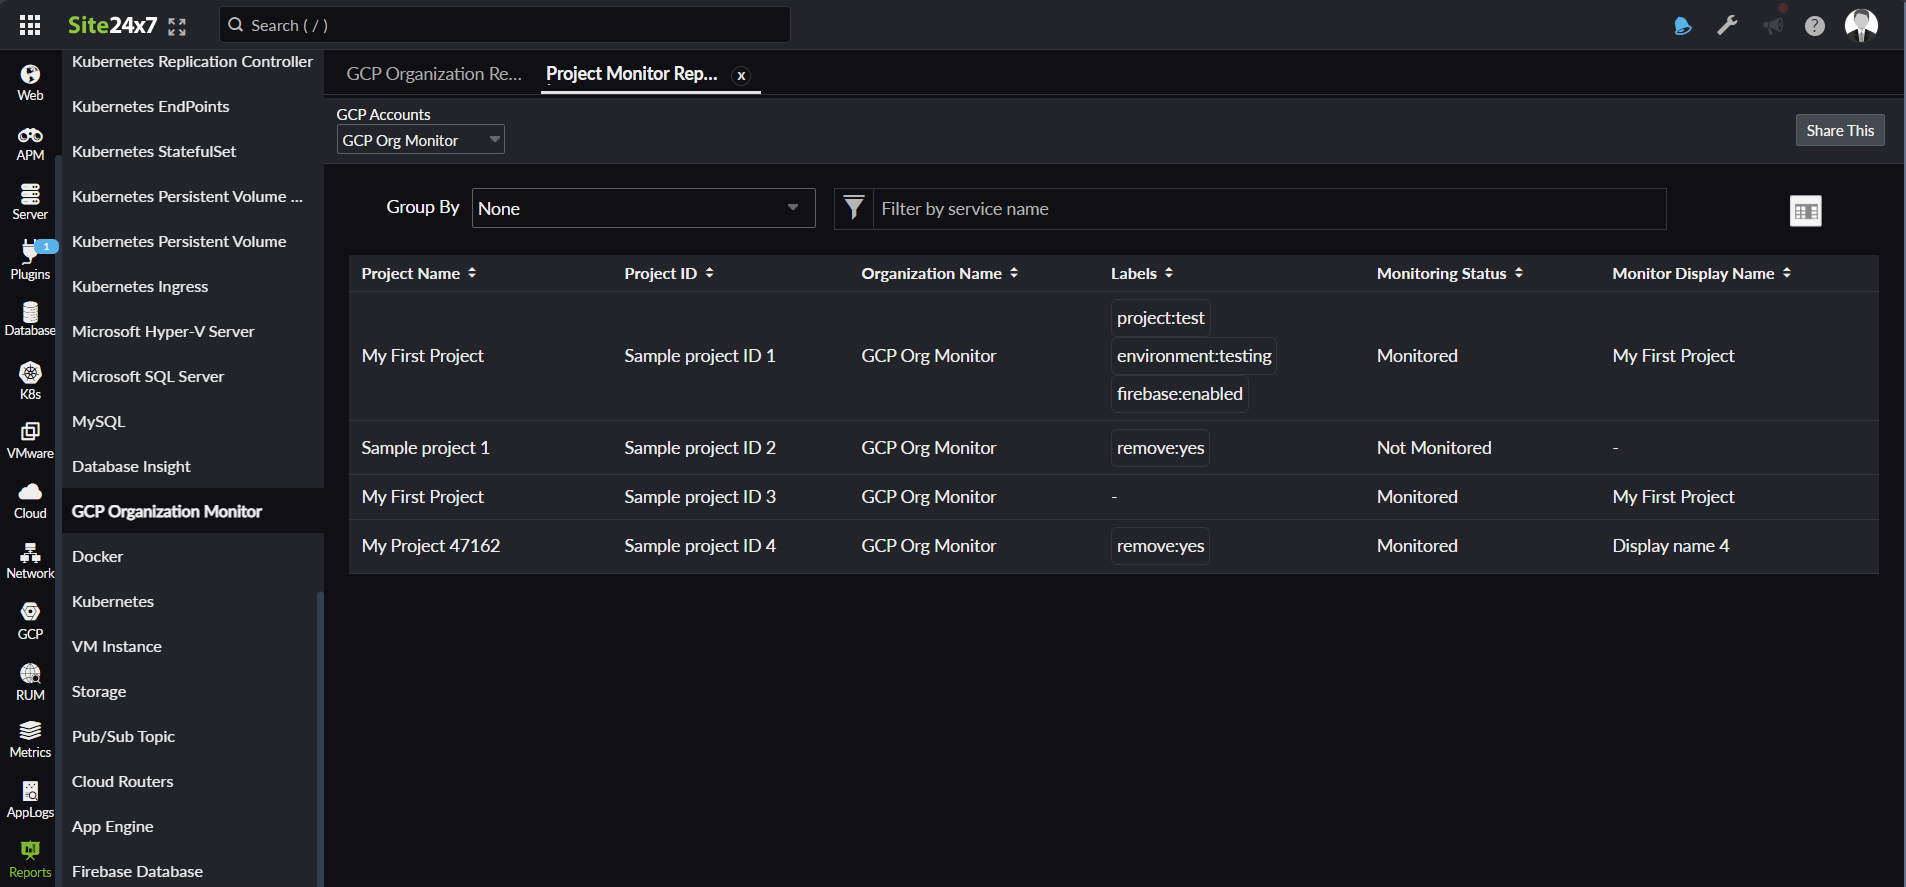Click the Share This button
The width and height of the screenshot is (1906, 887).
coord(1839,130)
